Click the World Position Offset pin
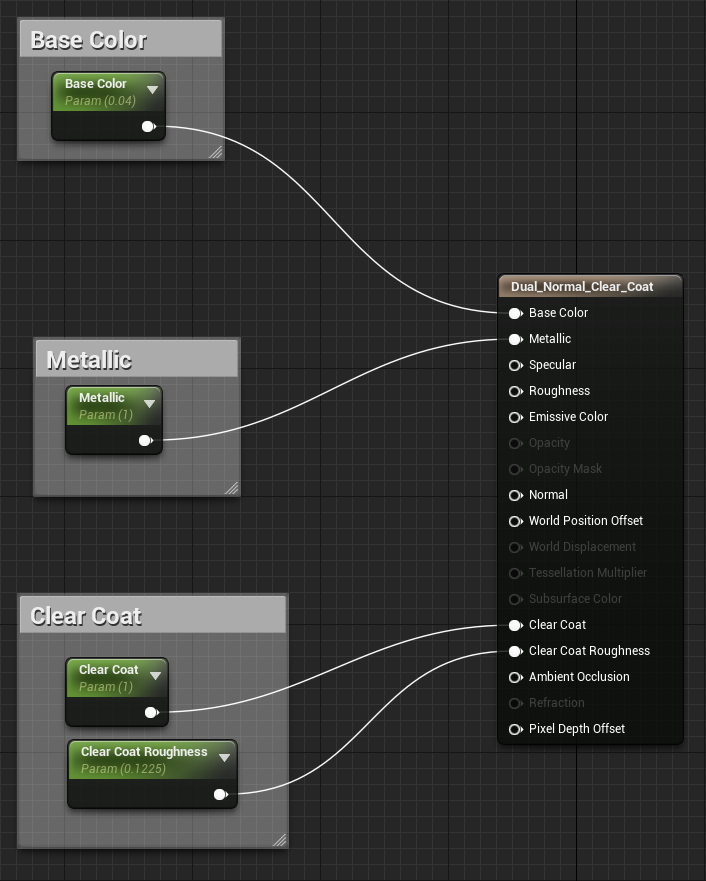Image resolution: width=706 pixels, height=881 pixels. point(516,521)
